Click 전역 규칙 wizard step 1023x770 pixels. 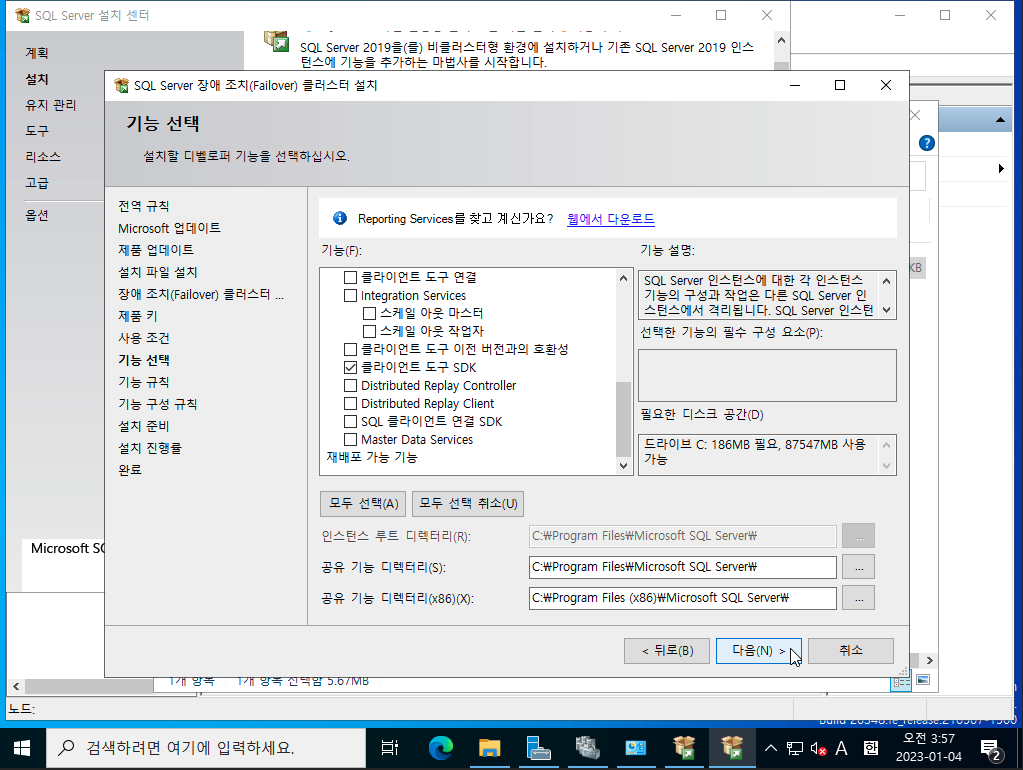[x=144, y=206]
